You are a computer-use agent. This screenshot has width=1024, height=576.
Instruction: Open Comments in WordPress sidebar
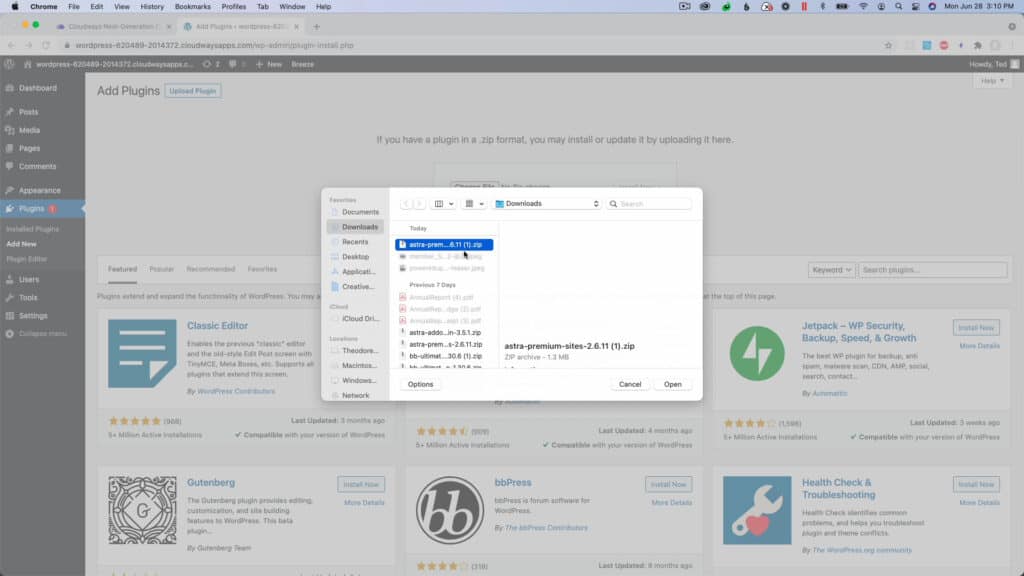(x=37, y=167)
